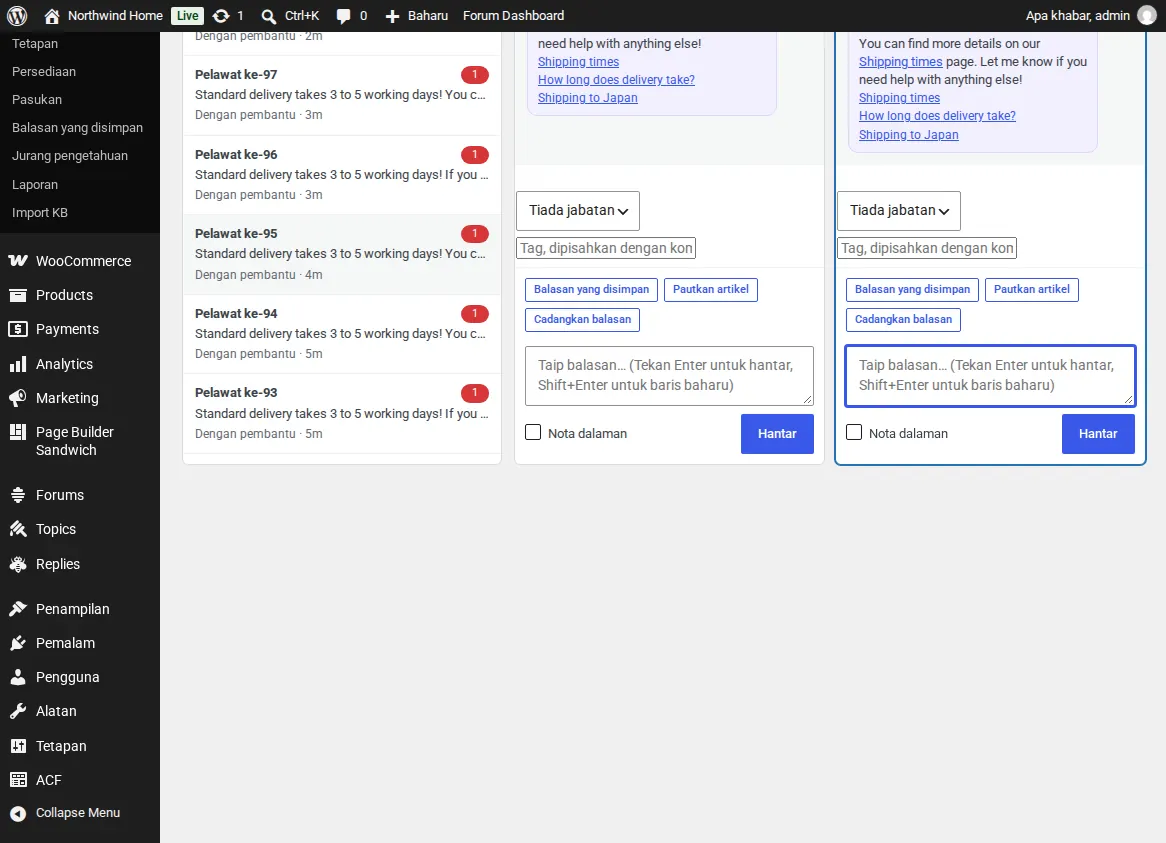
Task: Open conversation Pelawat ke-95
Action: click(x=342, y=254)
